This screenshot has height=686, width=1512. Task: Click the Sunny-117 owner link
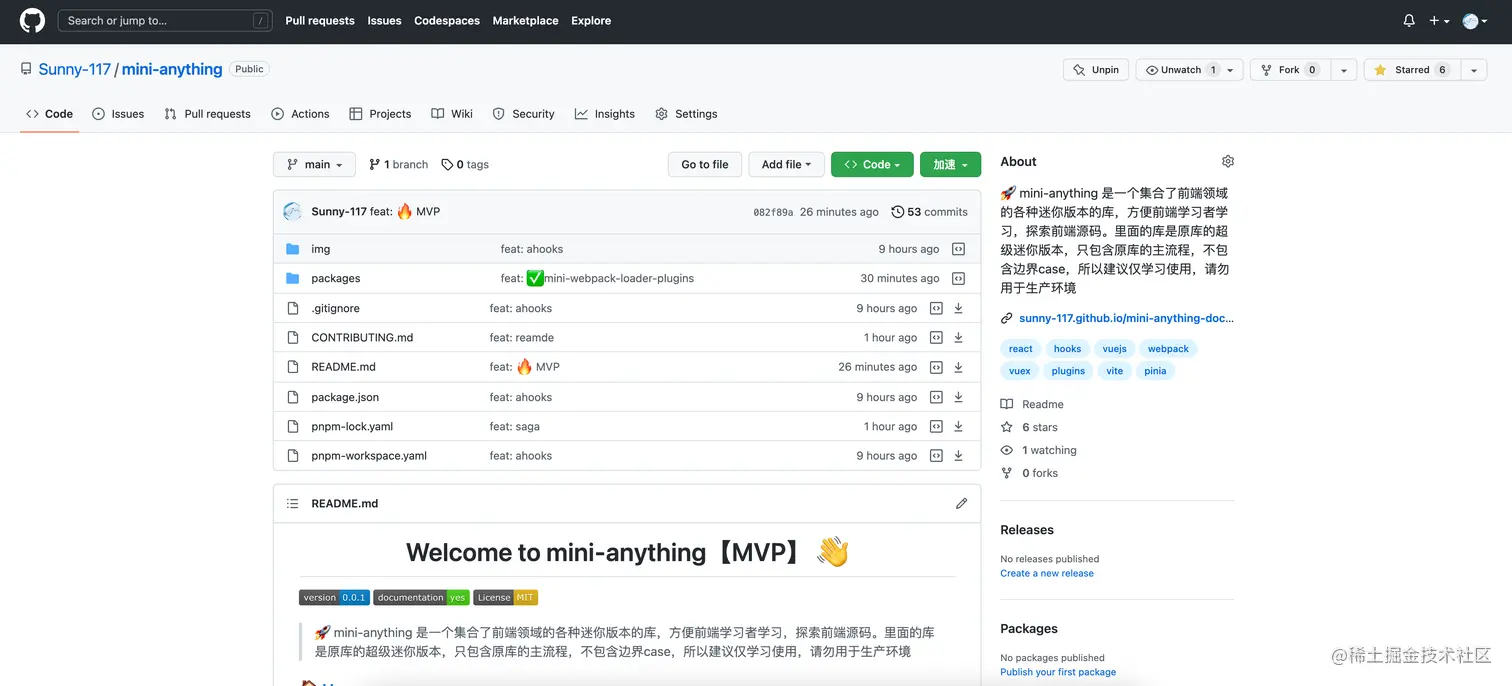tap(74, 69)
